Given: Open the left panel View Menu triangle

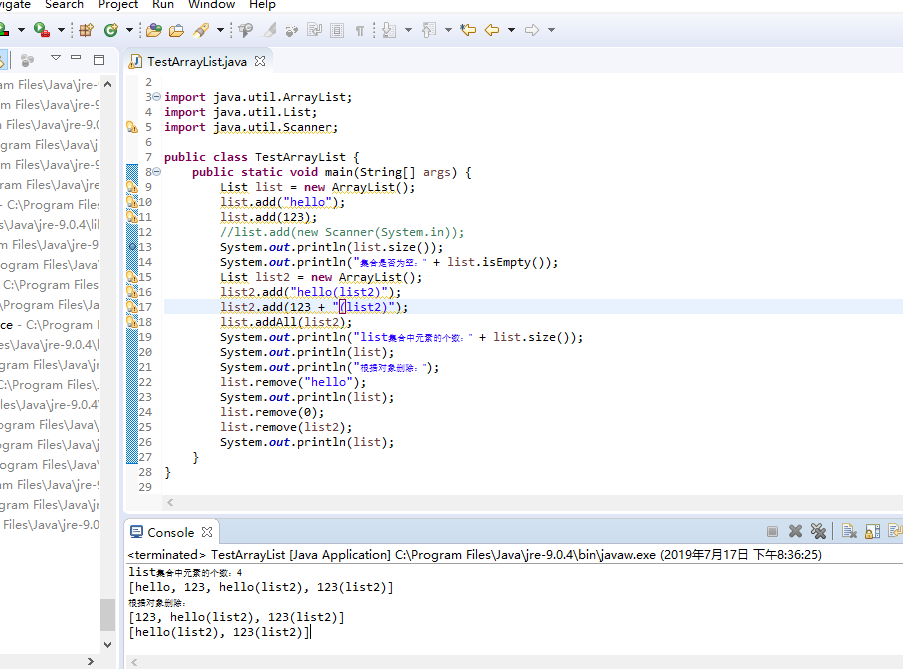Looking at the screenshot, I should pos(55,58).
